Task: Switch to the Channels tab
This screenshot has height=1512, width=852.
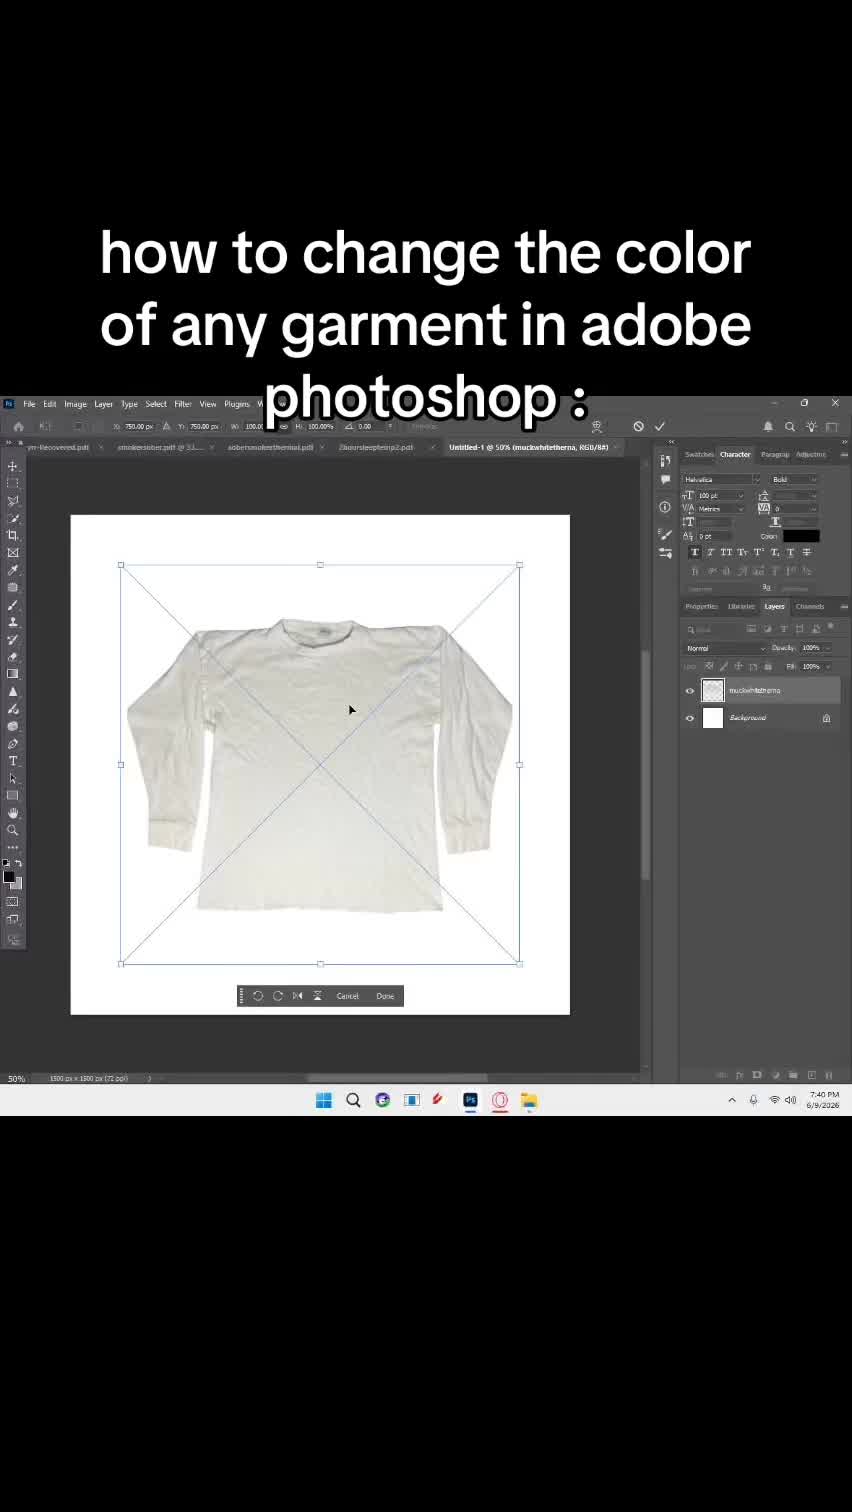Action: pos(810,606)
